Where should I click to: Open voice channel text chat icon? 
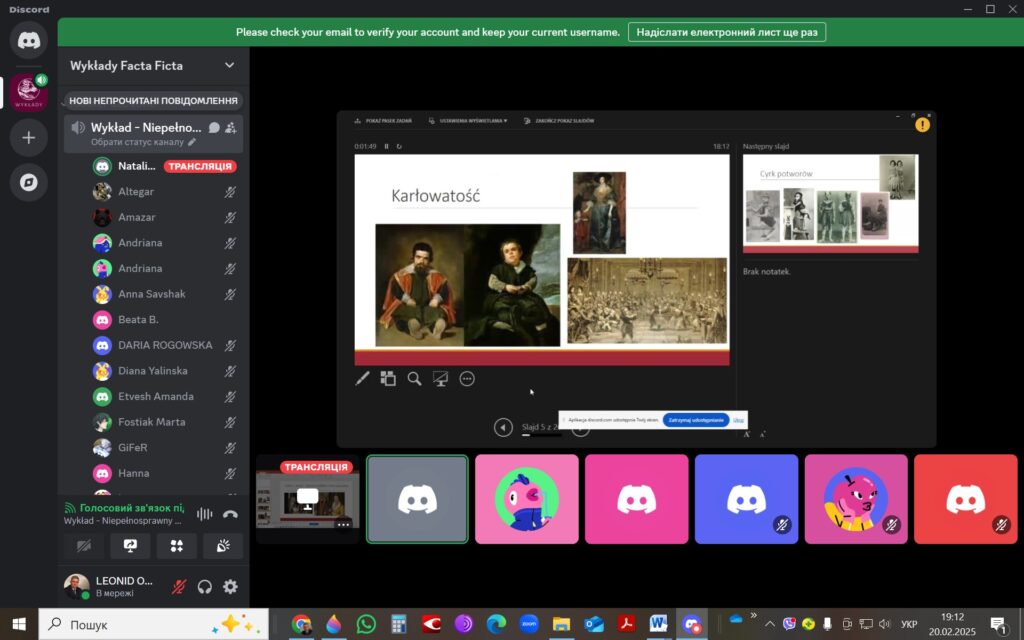tap(214, 128)
